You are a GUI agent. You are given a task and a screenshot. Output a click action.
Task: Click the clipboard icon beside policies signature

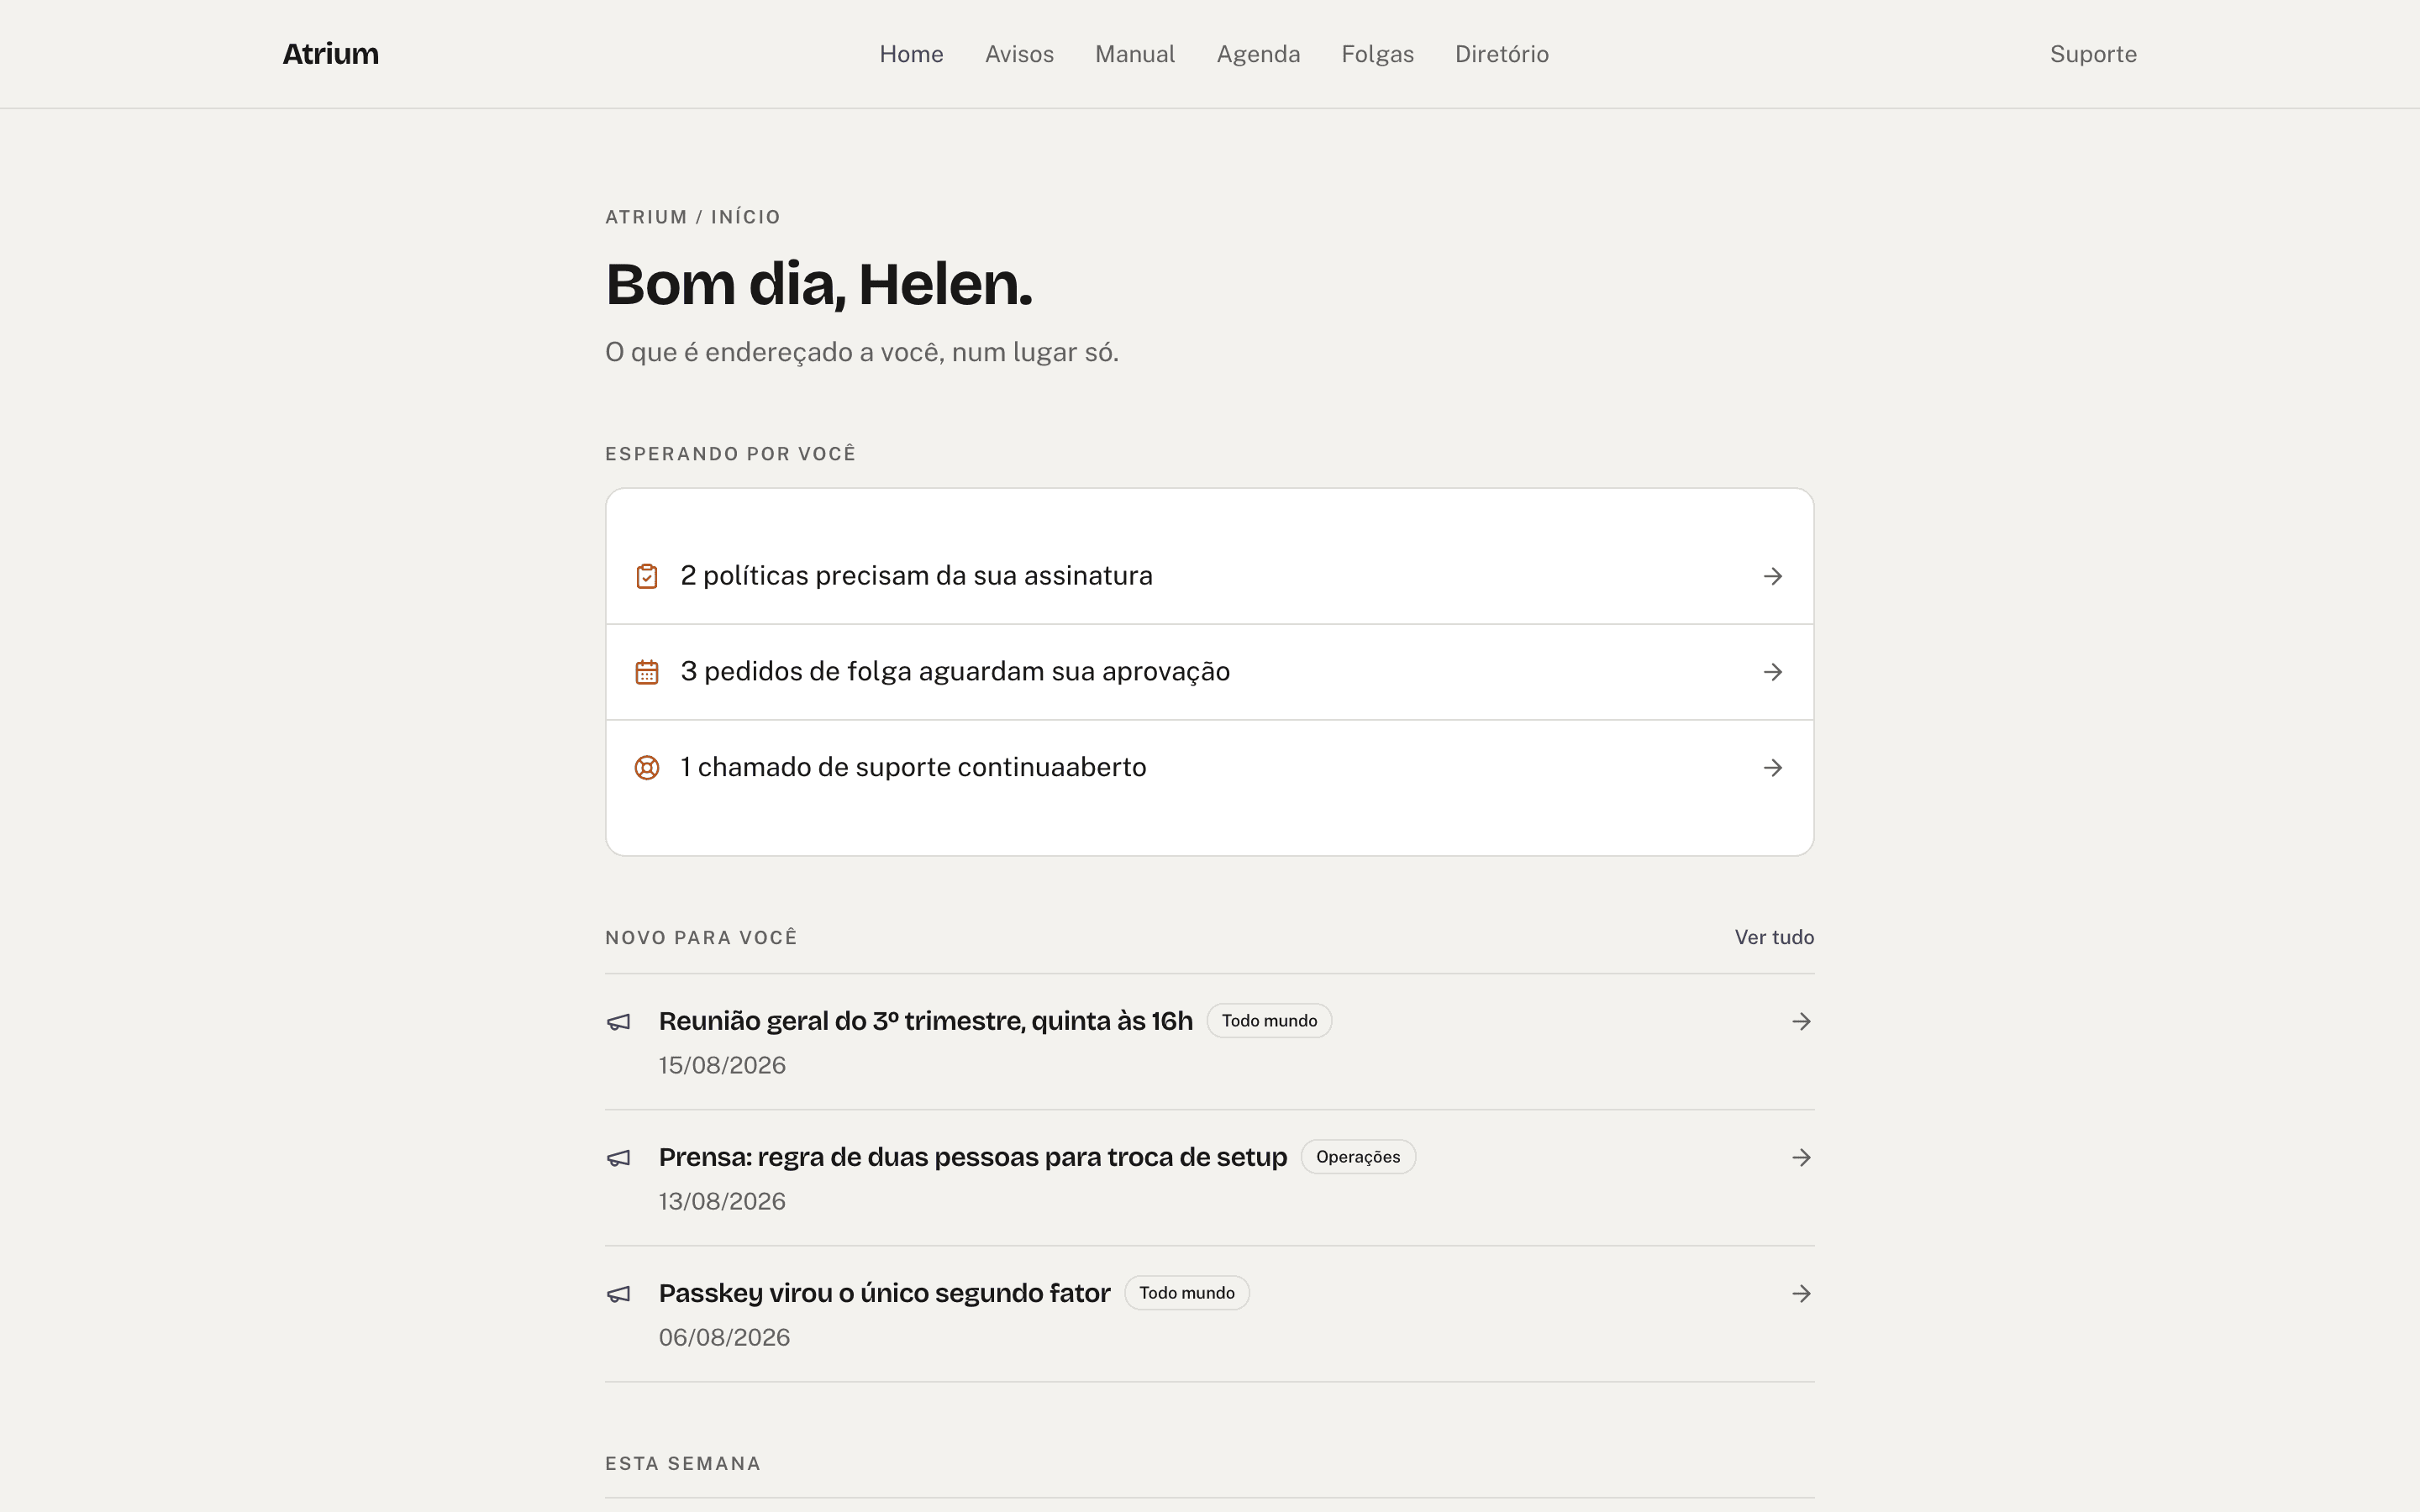pyautogui.click(x=647, y=576)
